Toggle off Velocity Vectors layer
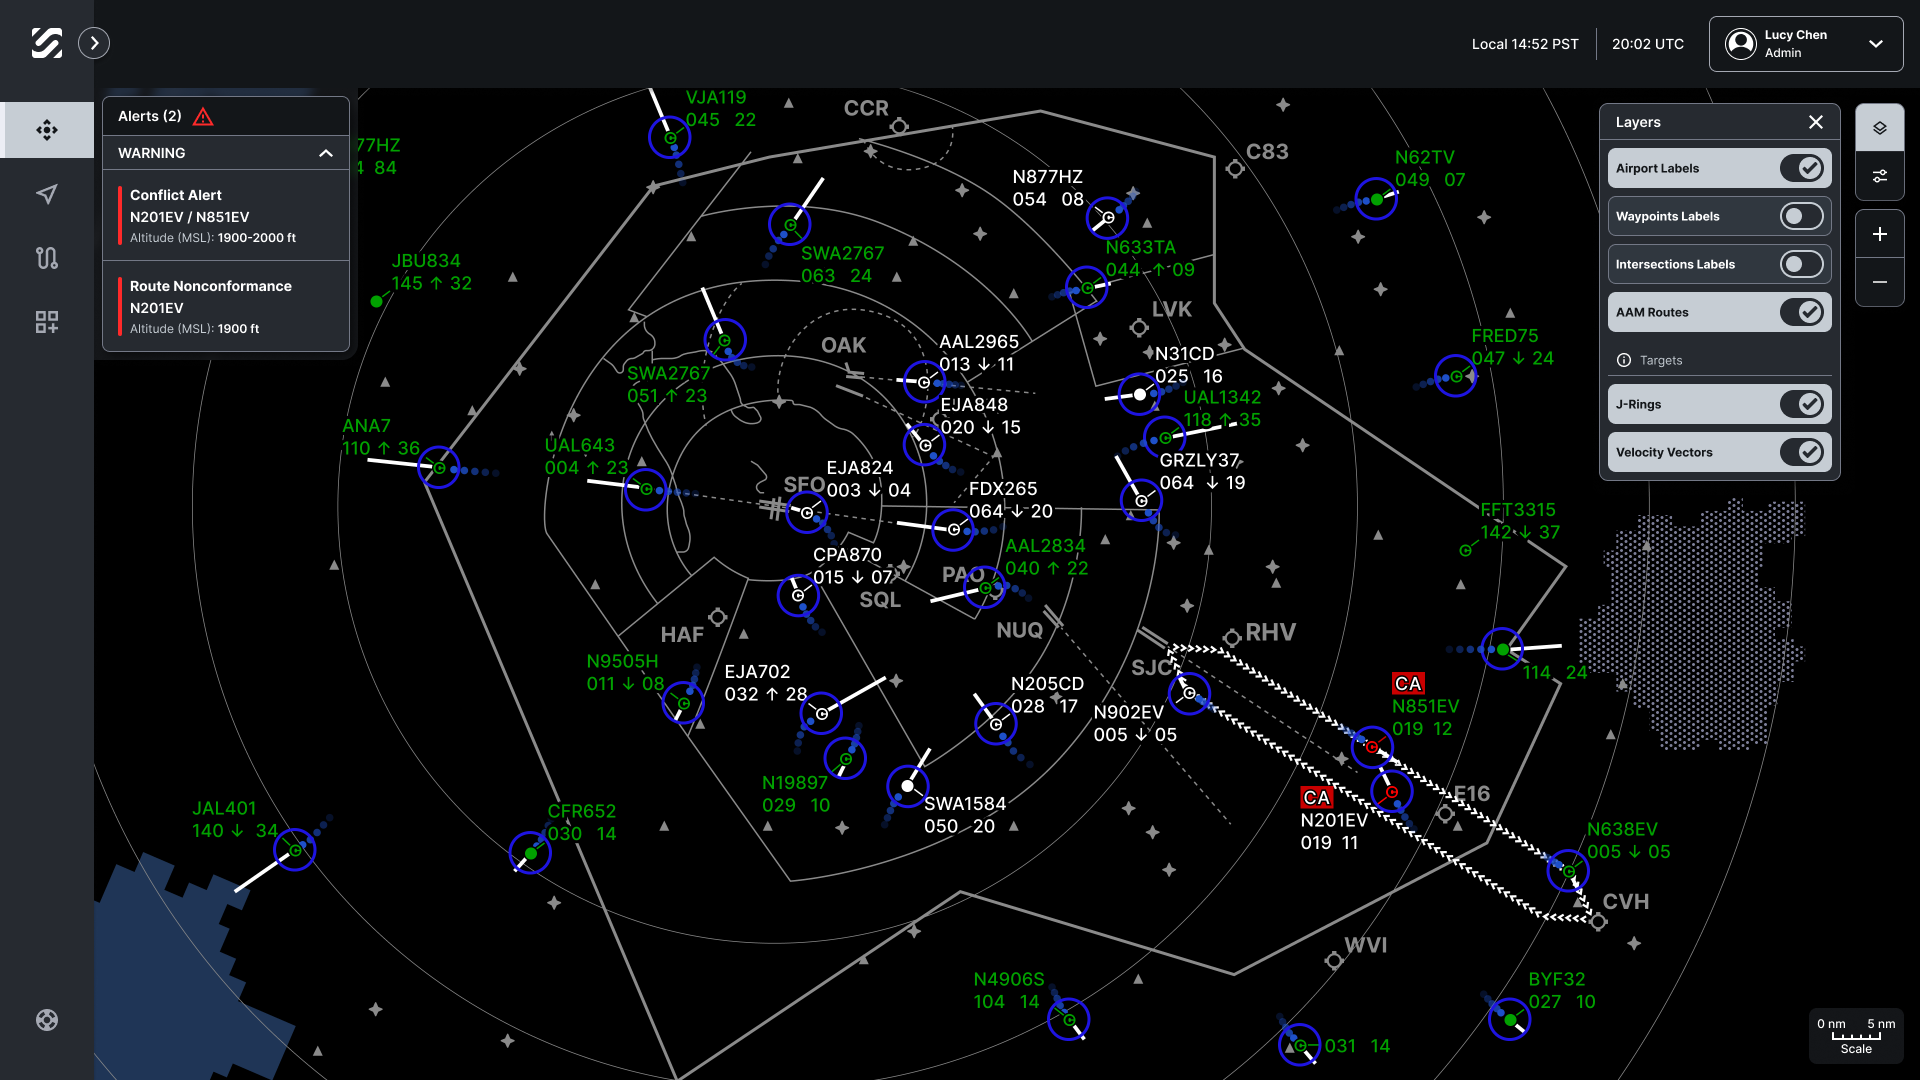The height and width of the screenshot is (1080, 1920). (x=1802, y=452)
